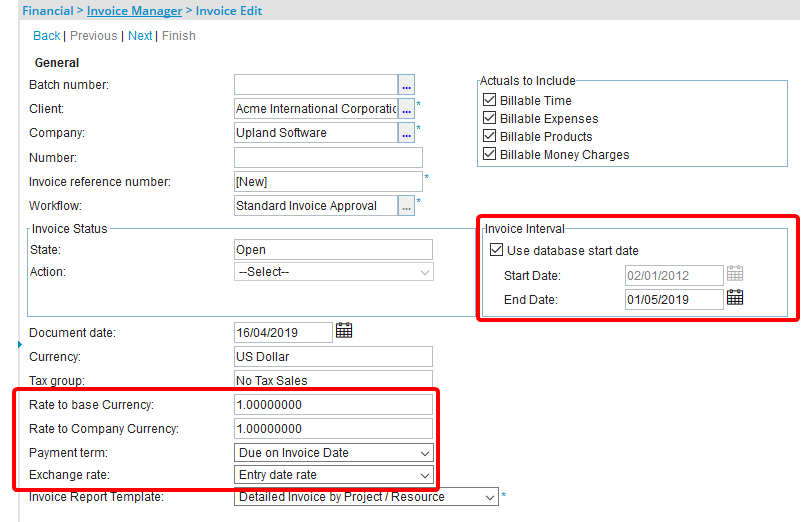This screenshot has height=522, width=812.
Task: Open the Exchange rate dropdown
Action: 333,475
